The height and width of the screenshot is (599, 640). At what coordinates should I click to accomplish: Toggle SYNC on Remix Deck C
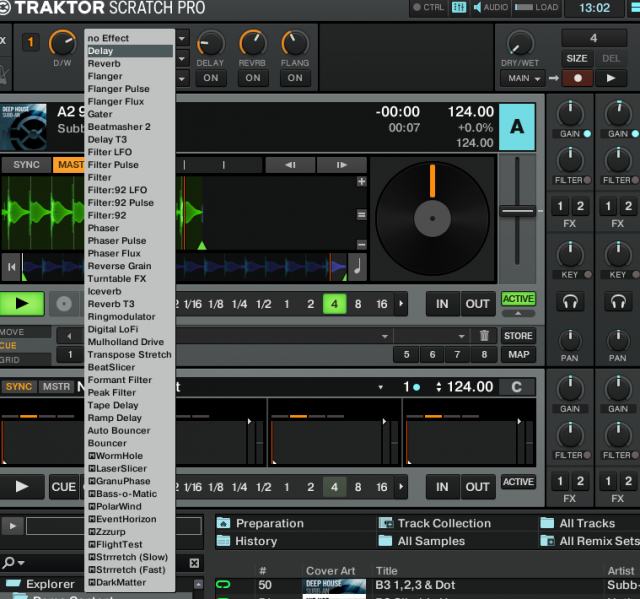pyautogui.click(x=19, y=386)
